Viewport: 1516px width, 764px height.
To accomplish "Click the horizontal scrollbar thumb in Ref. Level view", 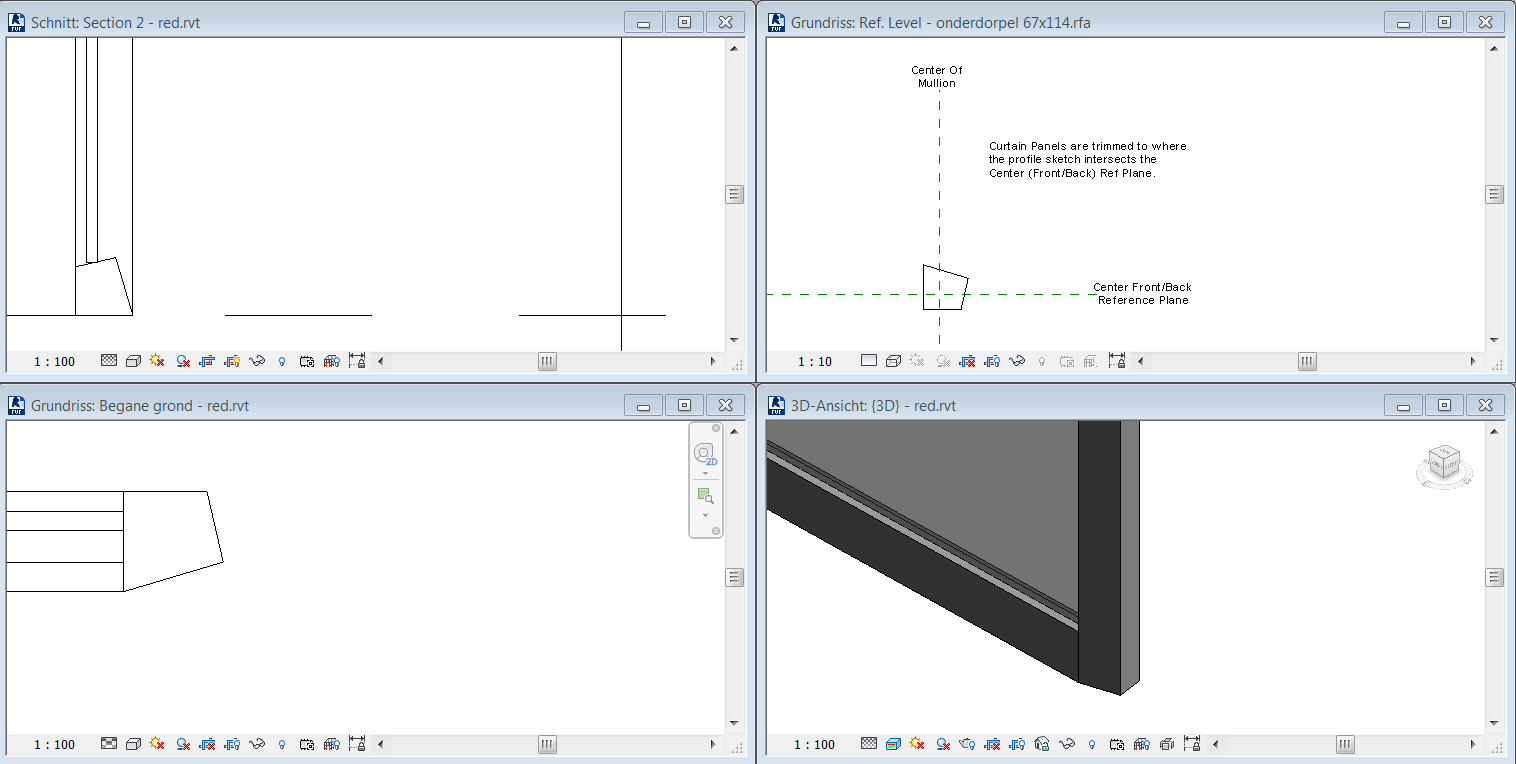I will point(1307,361).
